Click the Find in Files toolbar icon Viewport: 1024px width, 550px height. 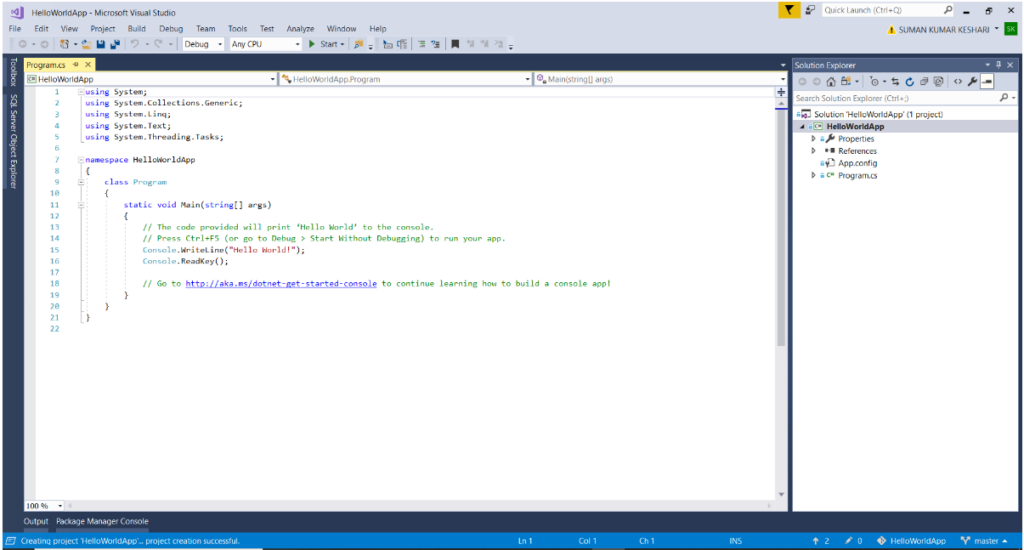pos(359,44)
